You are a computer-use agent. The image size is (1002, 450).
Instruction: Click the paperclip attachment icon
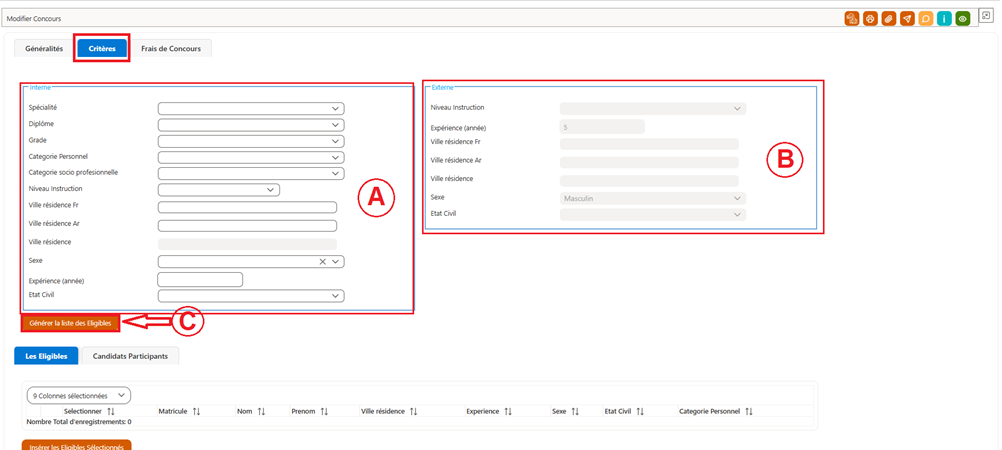coord(888,19)
